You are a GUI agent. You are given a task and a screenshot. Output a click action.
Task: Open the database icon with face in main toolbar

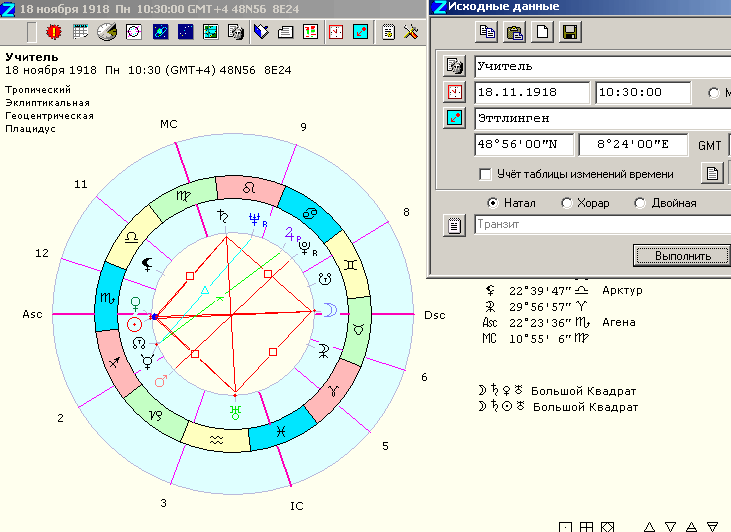pos(236,32)
